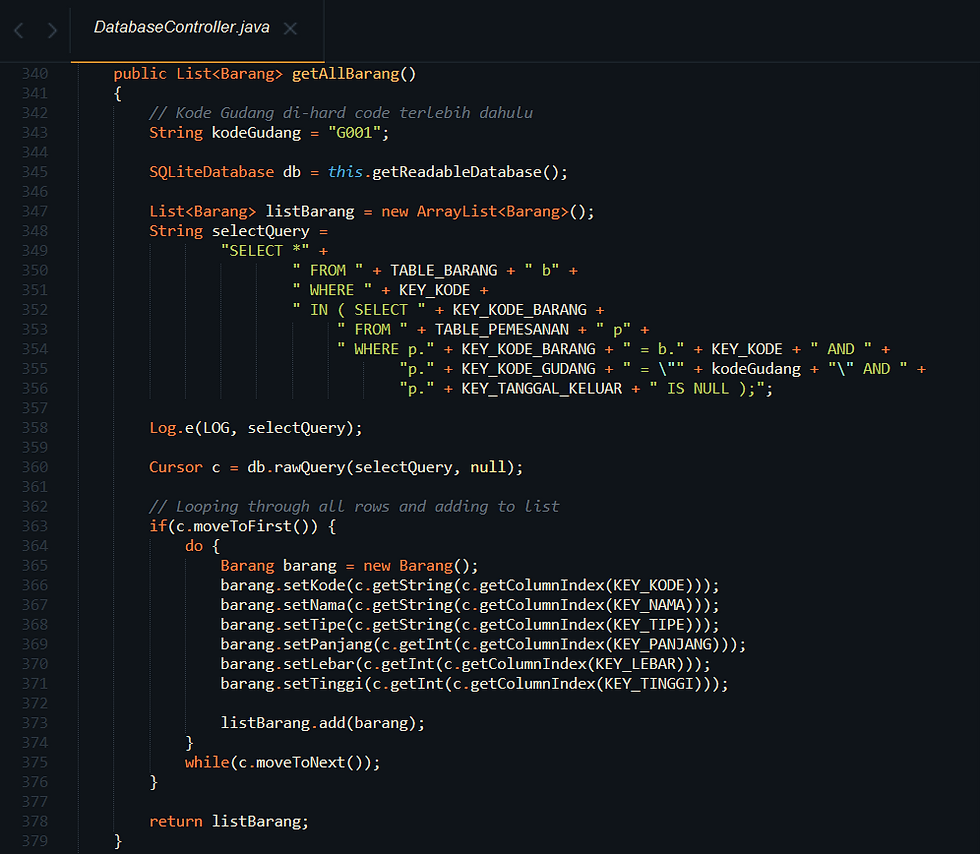The height and width of the screenshot is (854, 980).
Task: Click the Cursor type name on line 360
Action: [176, 468]
